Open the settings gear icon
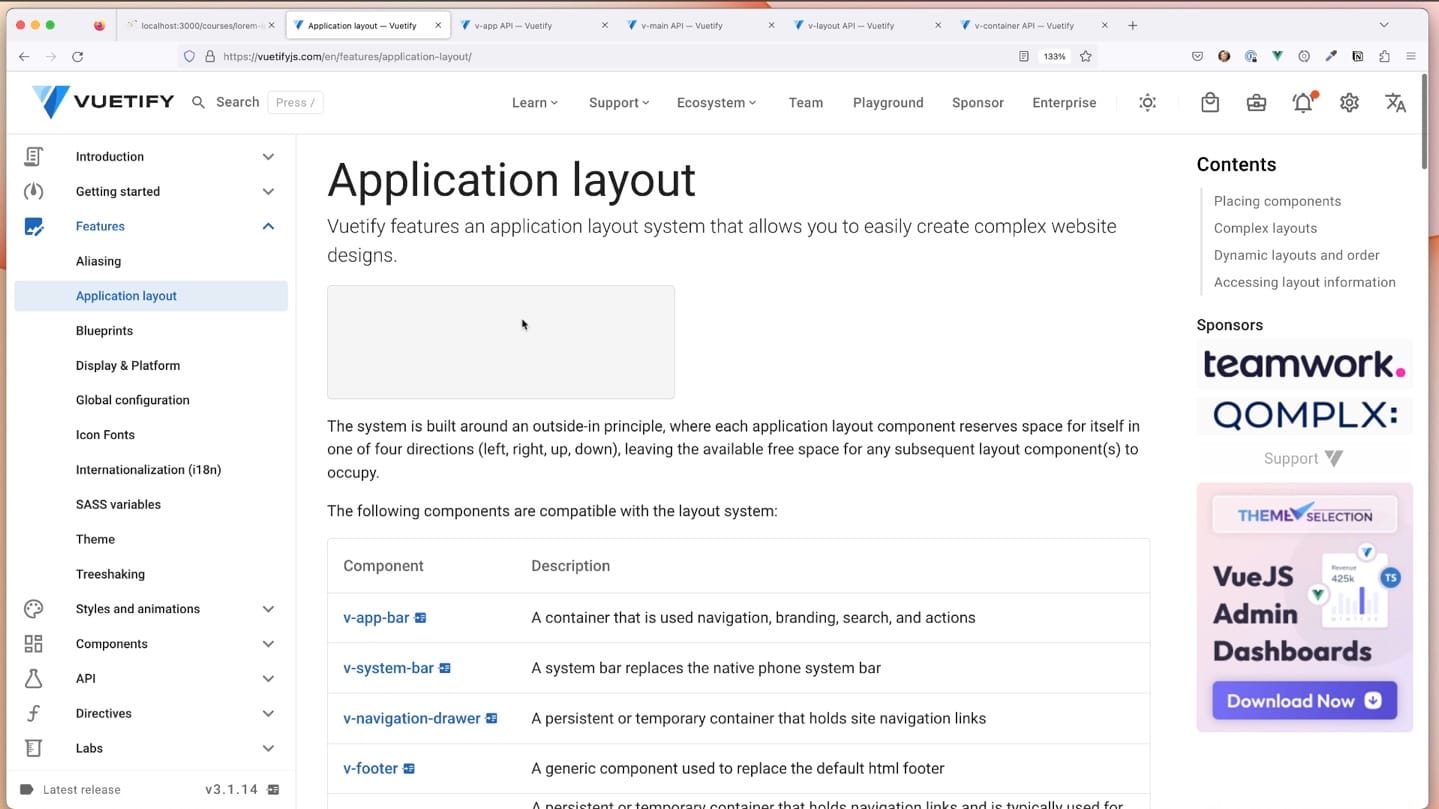1439x809 pixels. pos(1348,102)
